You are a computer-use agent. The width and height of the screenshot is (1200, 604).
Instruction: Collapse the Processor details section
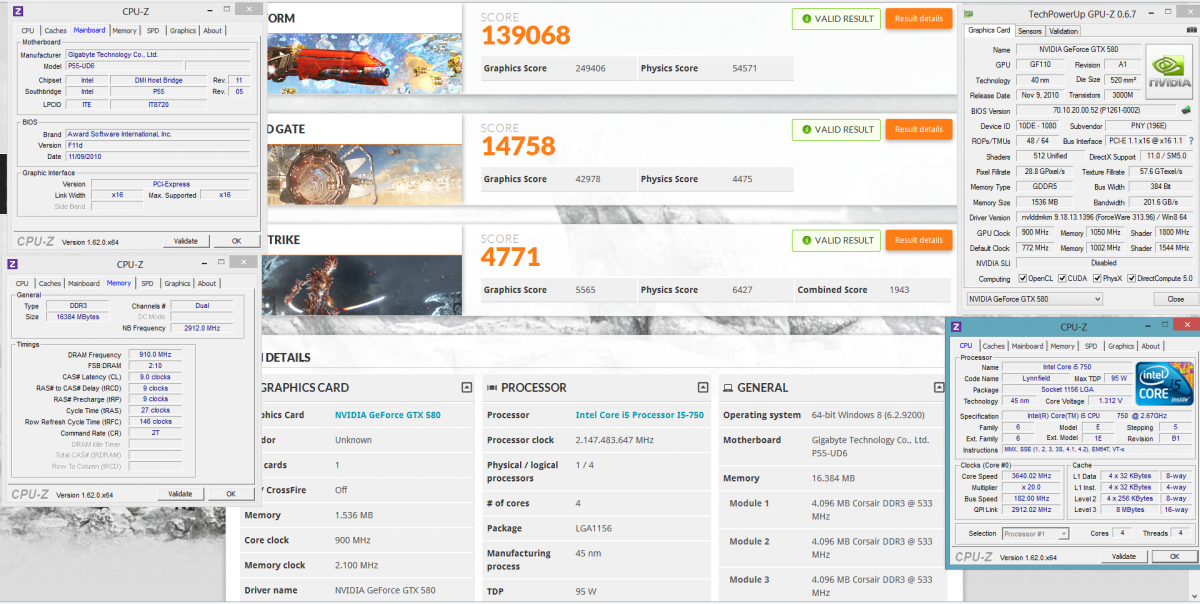tap(704, 387)
